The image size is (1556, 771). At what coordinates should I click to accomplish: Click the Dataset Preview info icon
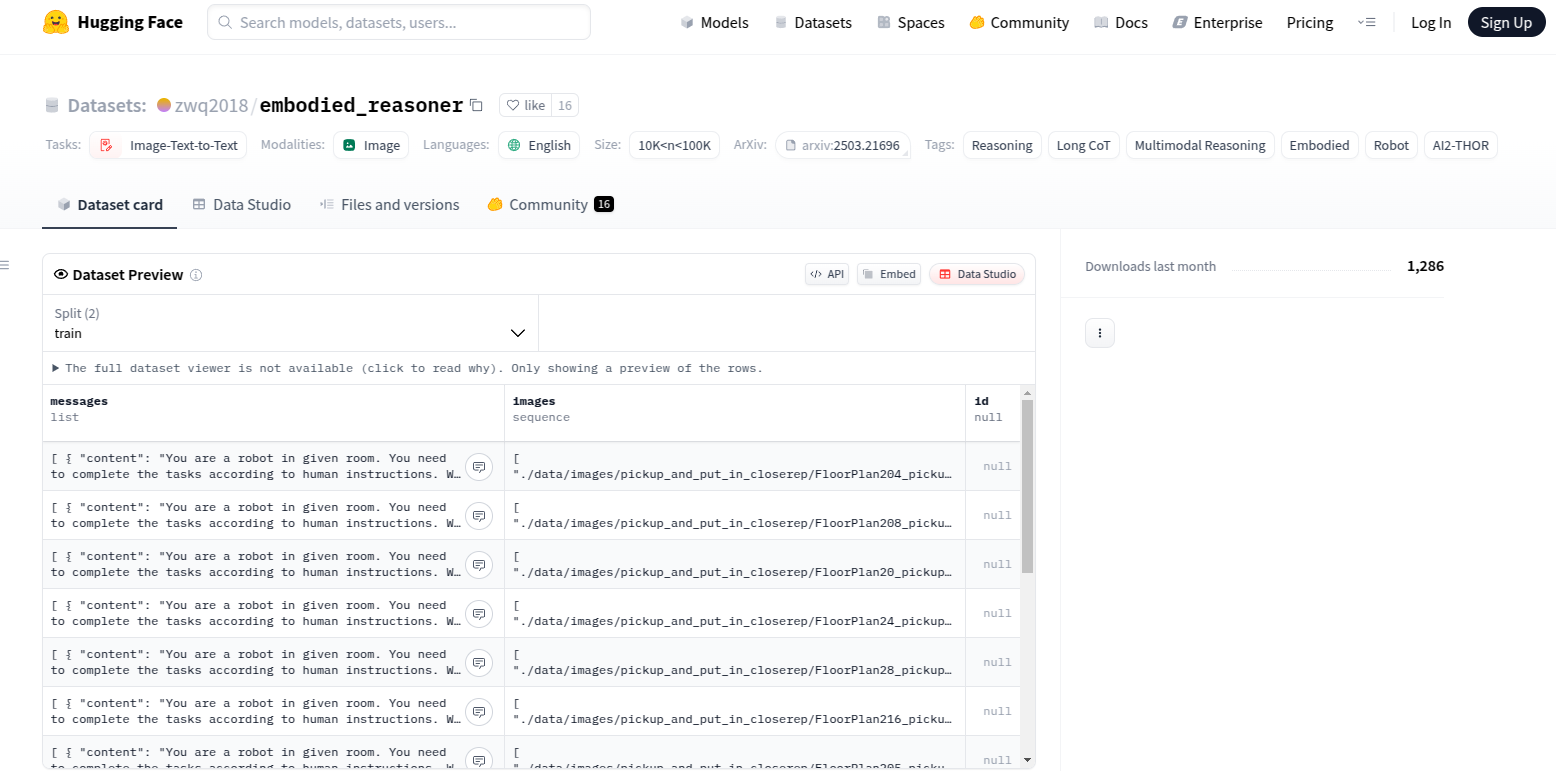196,275
